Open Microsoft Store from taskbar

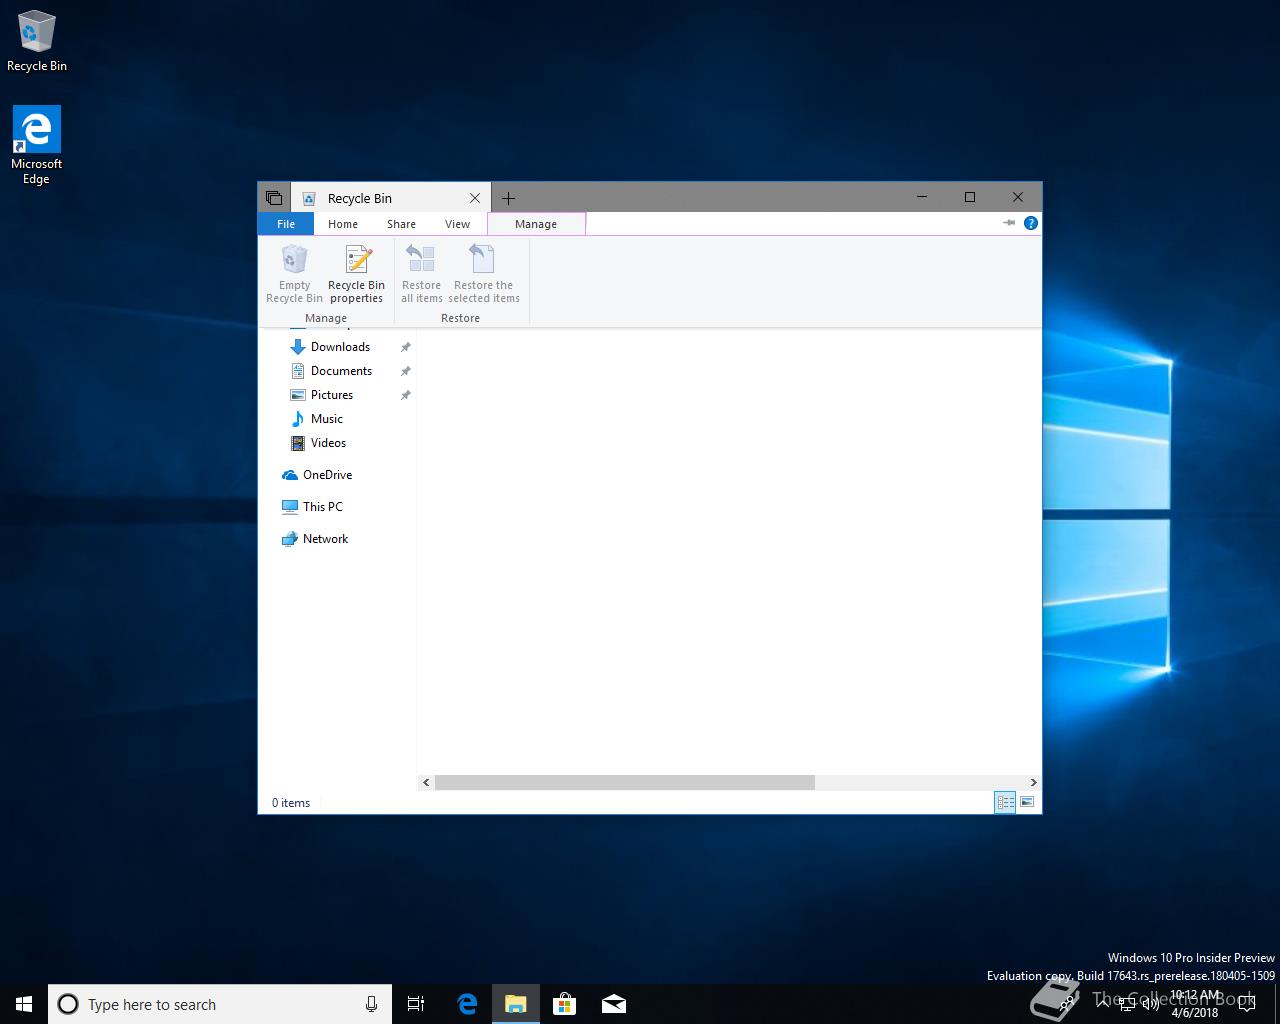565,1004
